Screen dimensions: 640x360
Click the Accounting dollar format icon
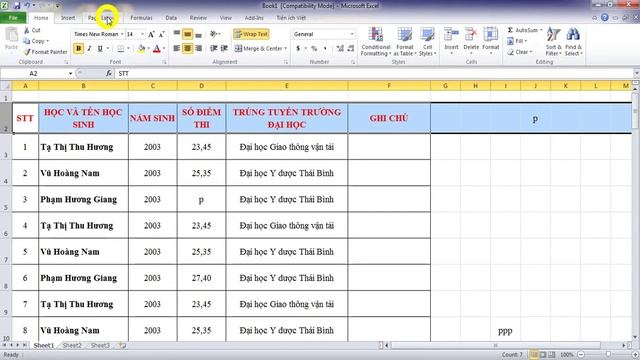click(x=298, y=49)
